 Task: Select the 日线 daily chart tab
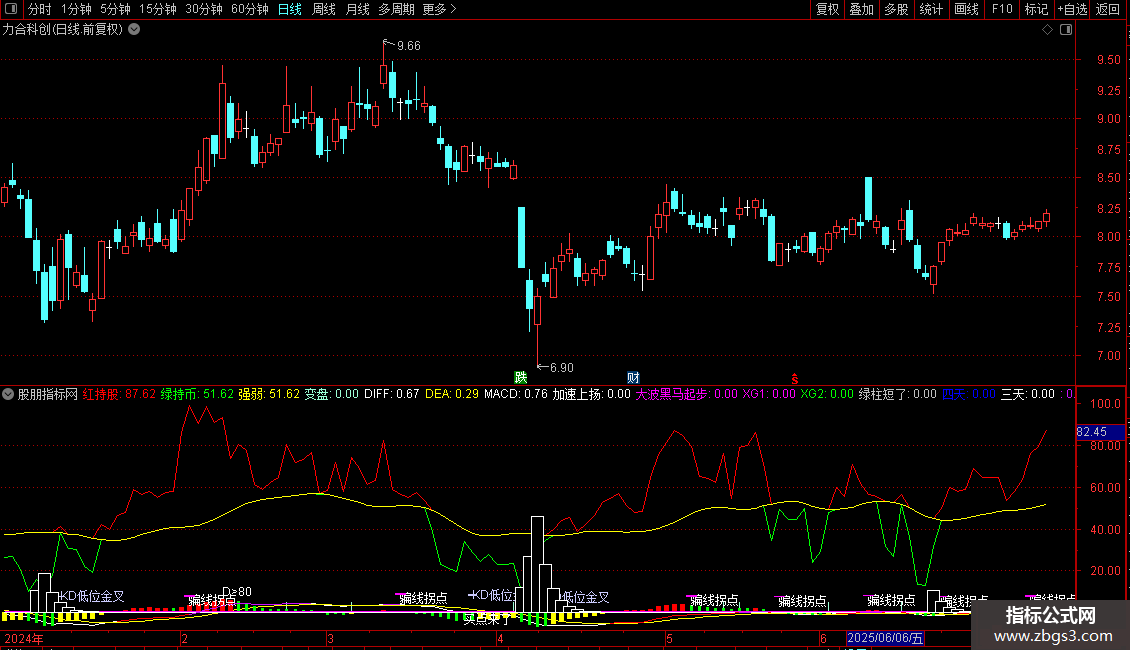tap(290, 9)
